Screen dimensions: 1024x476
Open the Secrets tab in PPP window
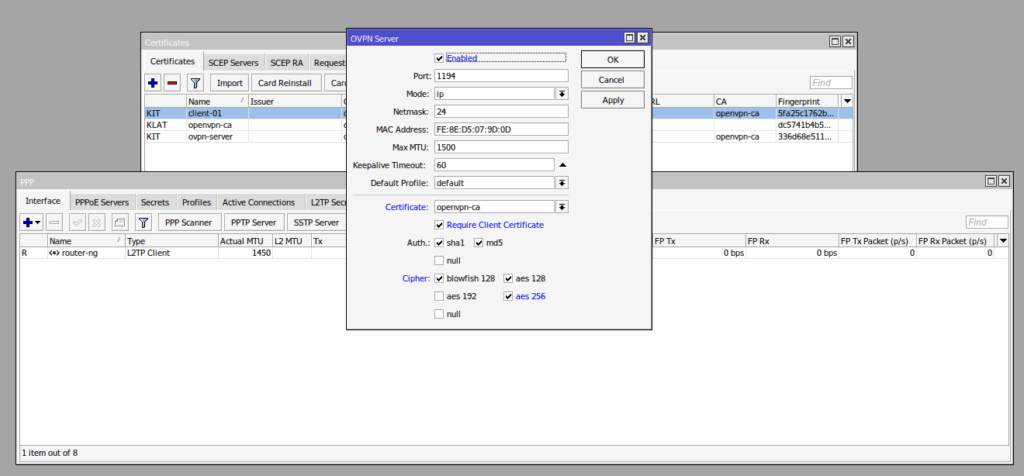(154, 202)
